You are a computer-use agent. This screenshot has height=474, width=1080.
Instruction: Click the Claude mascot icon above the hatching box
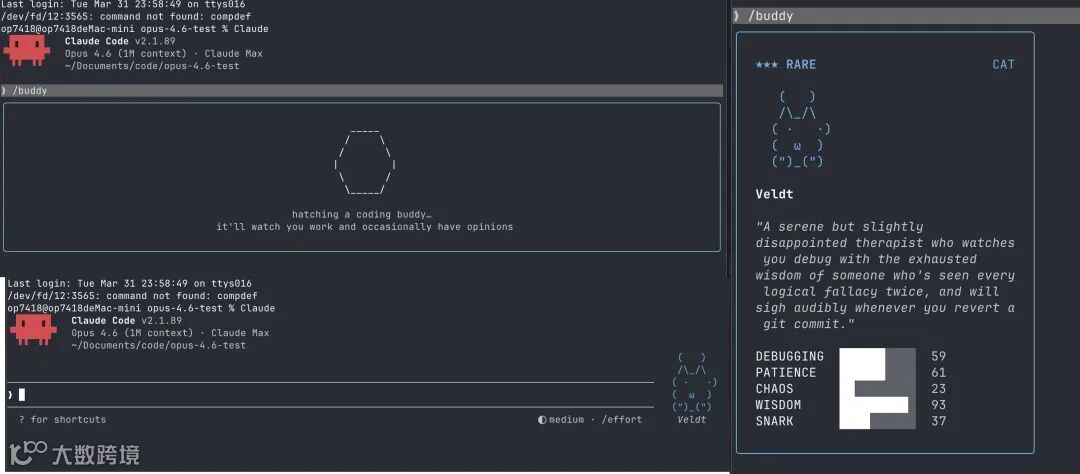pos(27,51)
